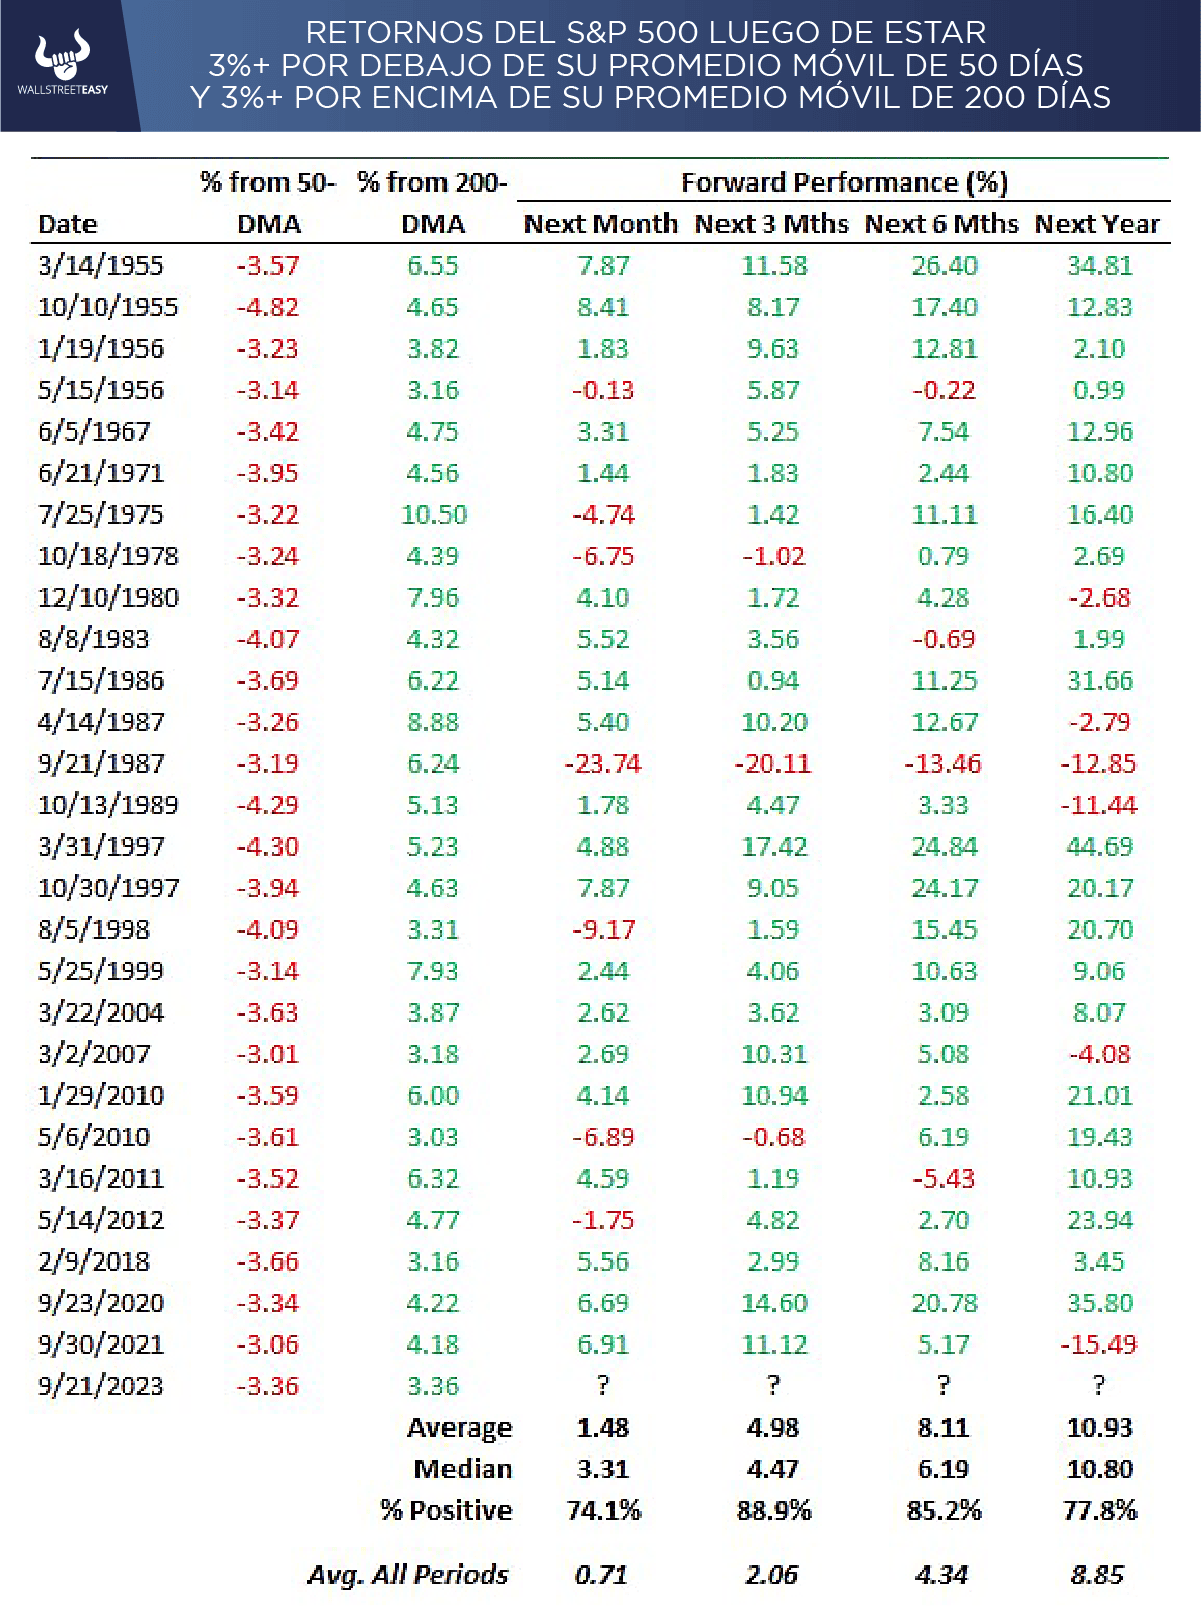Select the Next Month column header
Viewport: 1201px width, 1621px height.
[601, 225]
